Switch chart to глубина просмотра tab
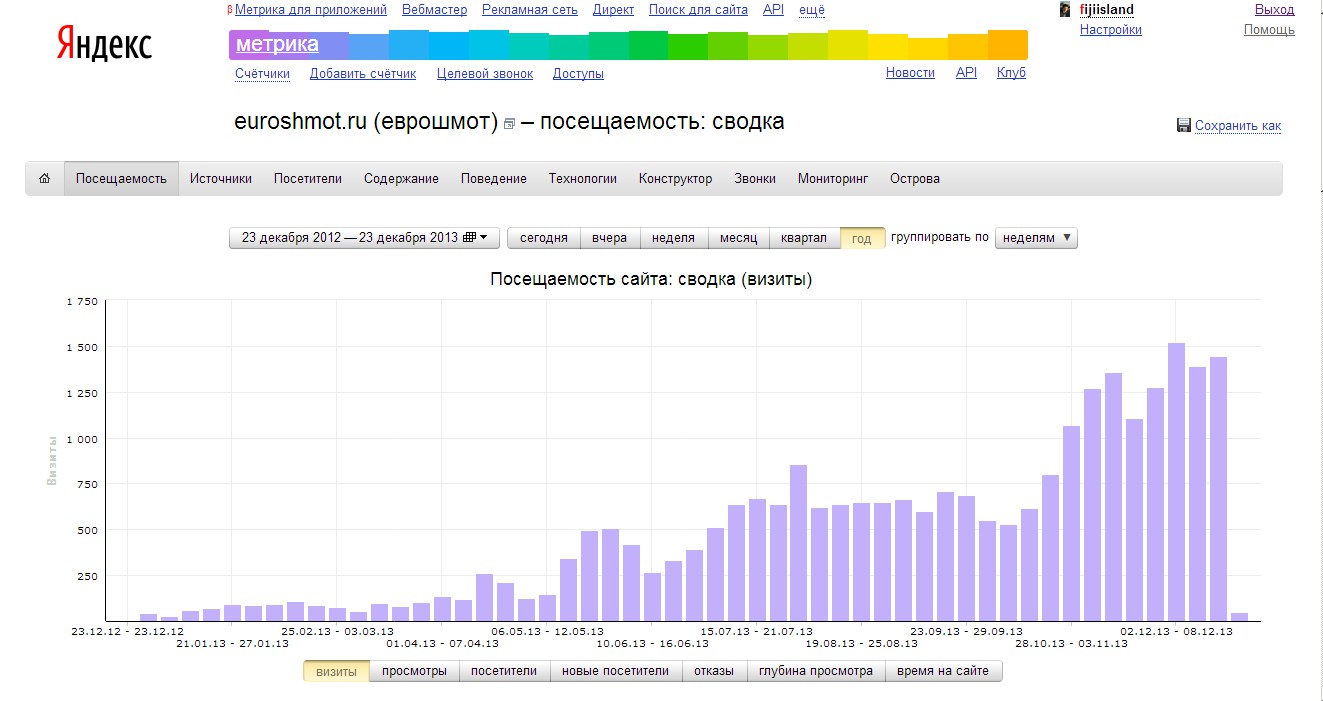1323x701 pixels. (x=816, y=671)
